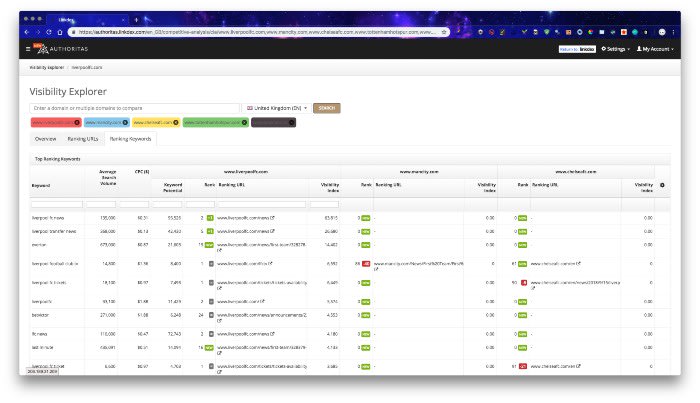Focus the domain comparison input field
700x403 pixels.
coord(134,108)
